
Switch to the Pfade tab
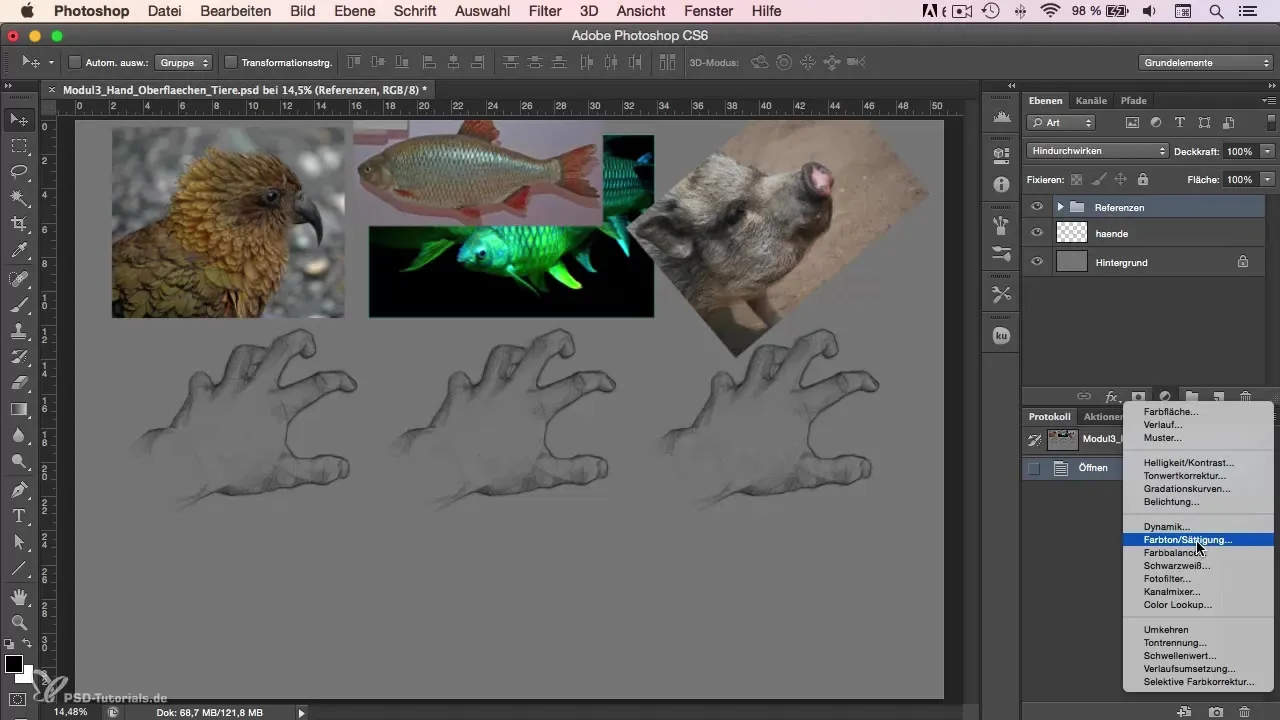tap(1133, 100)
